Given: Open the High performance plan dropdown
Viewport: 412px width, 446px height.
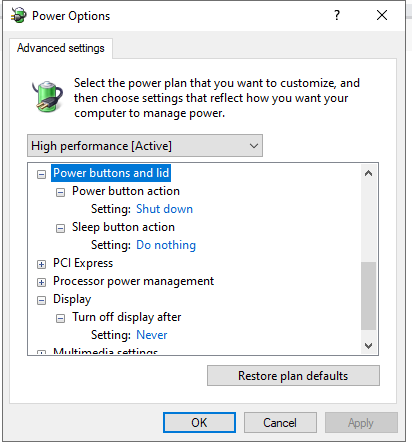Looking at the screenshot, I should coord(145,146).
